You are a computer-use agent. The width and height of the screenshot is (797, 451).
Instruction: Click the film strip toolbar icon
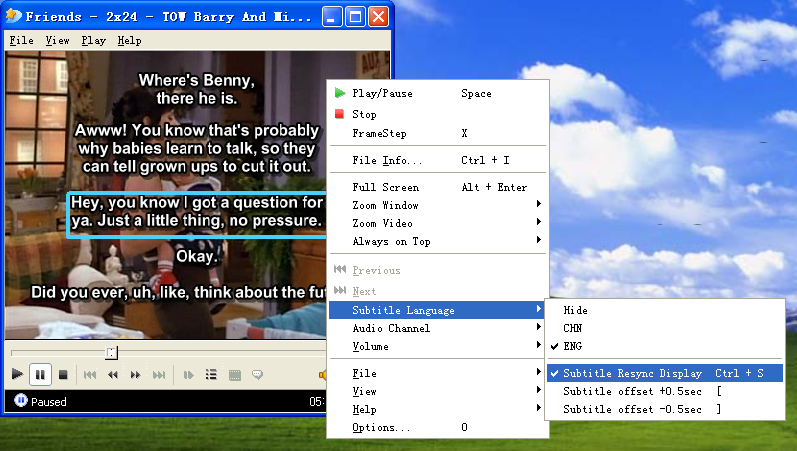(x=234, y=375)
